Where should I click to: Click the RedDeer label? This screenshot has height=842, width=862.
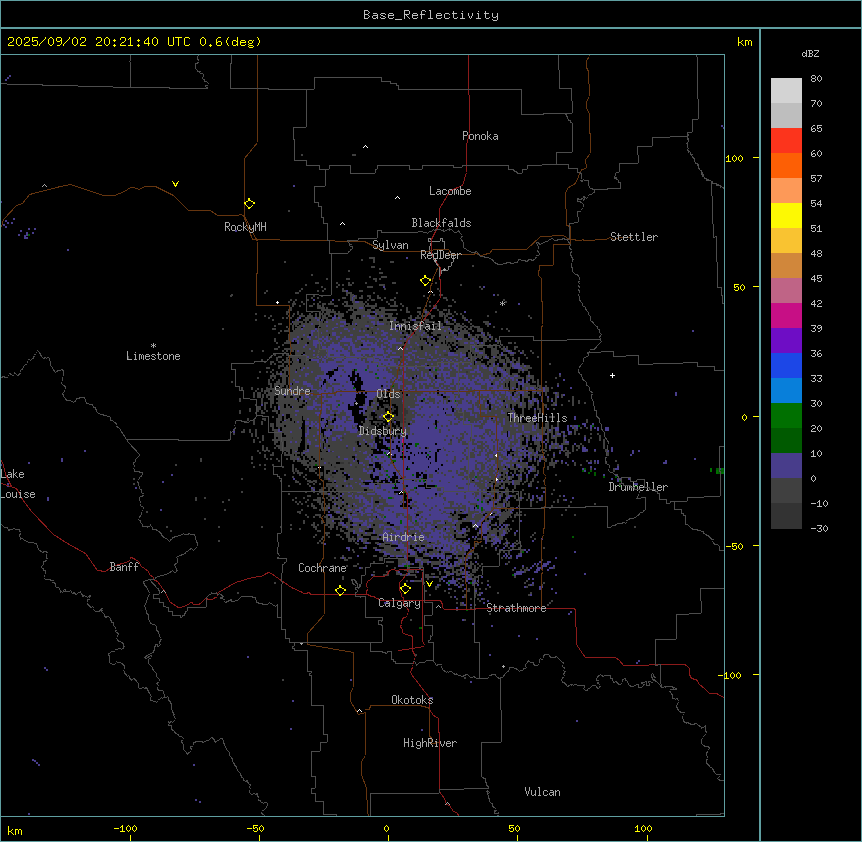pyautogui.click(x=440, y=255)
